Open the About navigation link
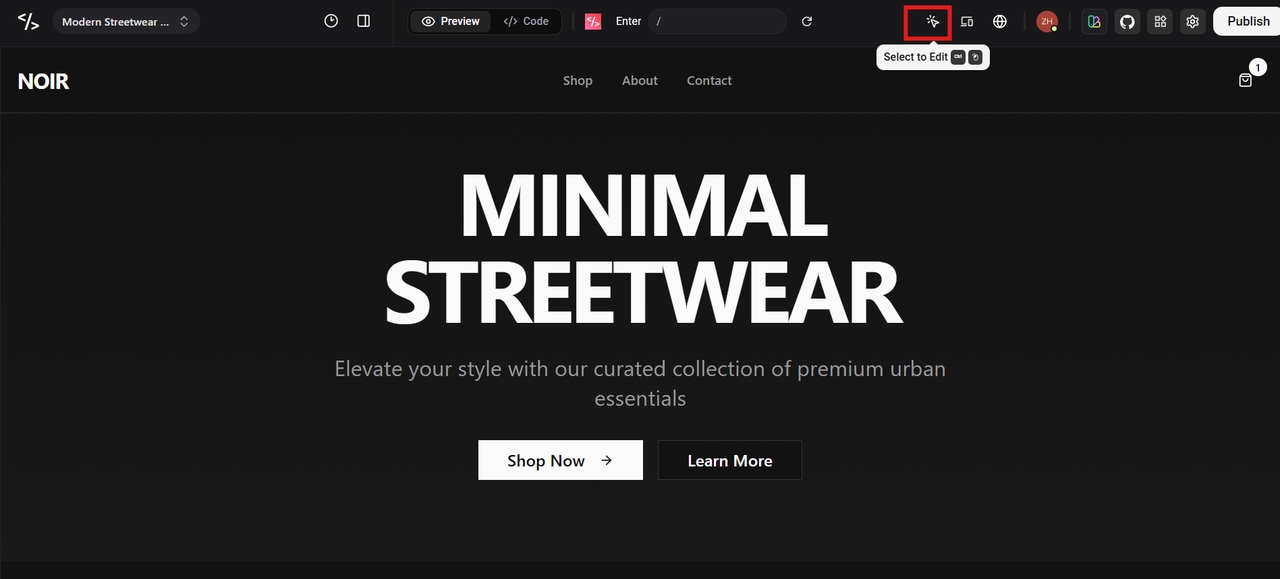The width and height of the screenshot is (1280, 579). 640,80
